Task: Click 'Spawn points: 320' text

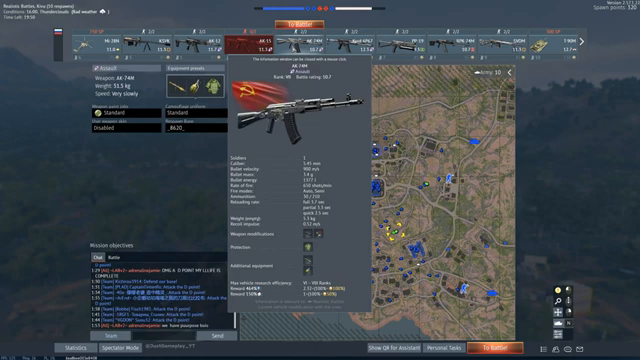Action: [615, 8]
